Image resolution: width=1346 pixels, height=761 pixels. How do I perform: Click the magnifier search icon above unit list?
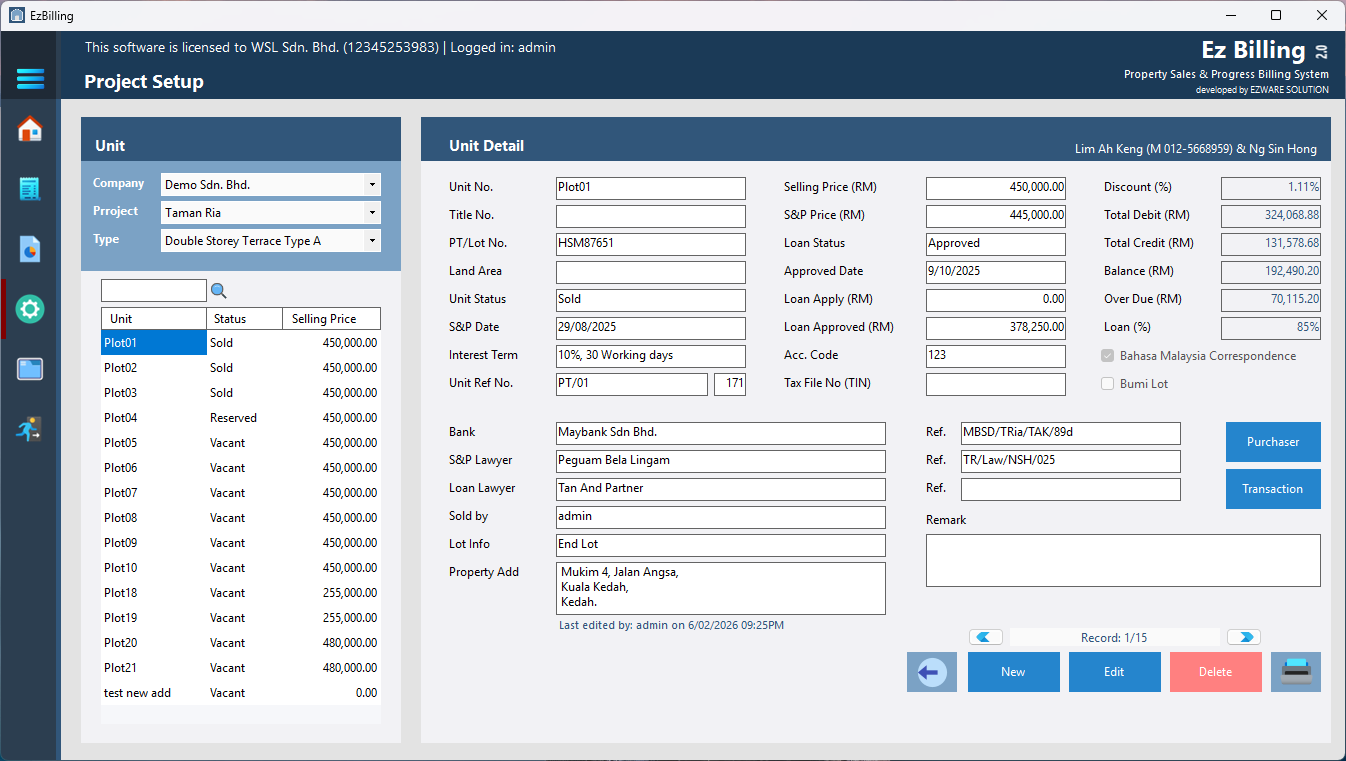pyautogui.click(x=219, y=291)
